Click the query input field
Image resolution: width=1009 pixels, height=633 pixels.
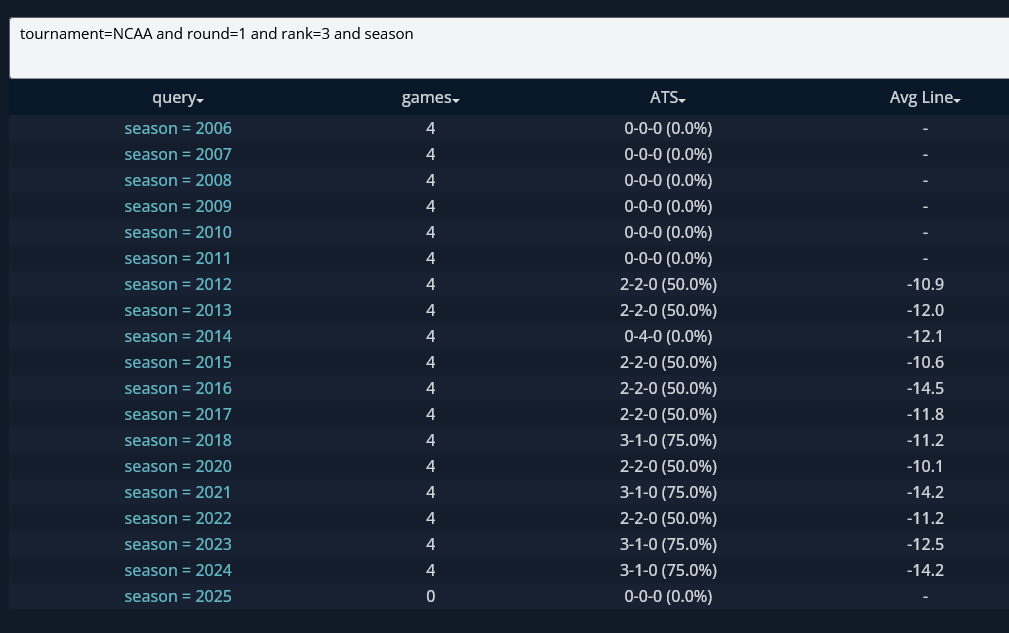point(509,48)
